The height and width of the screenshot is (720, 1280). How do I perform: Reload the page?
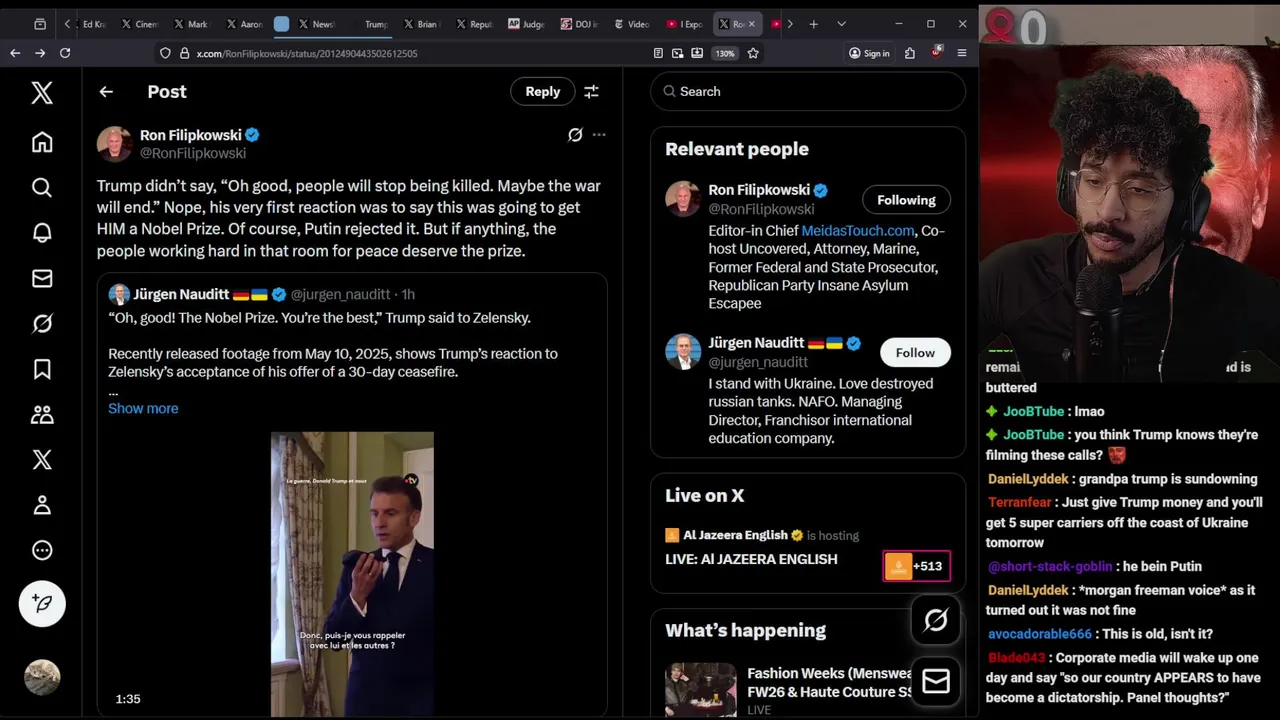pyautogui.click(x=65, y=53)
